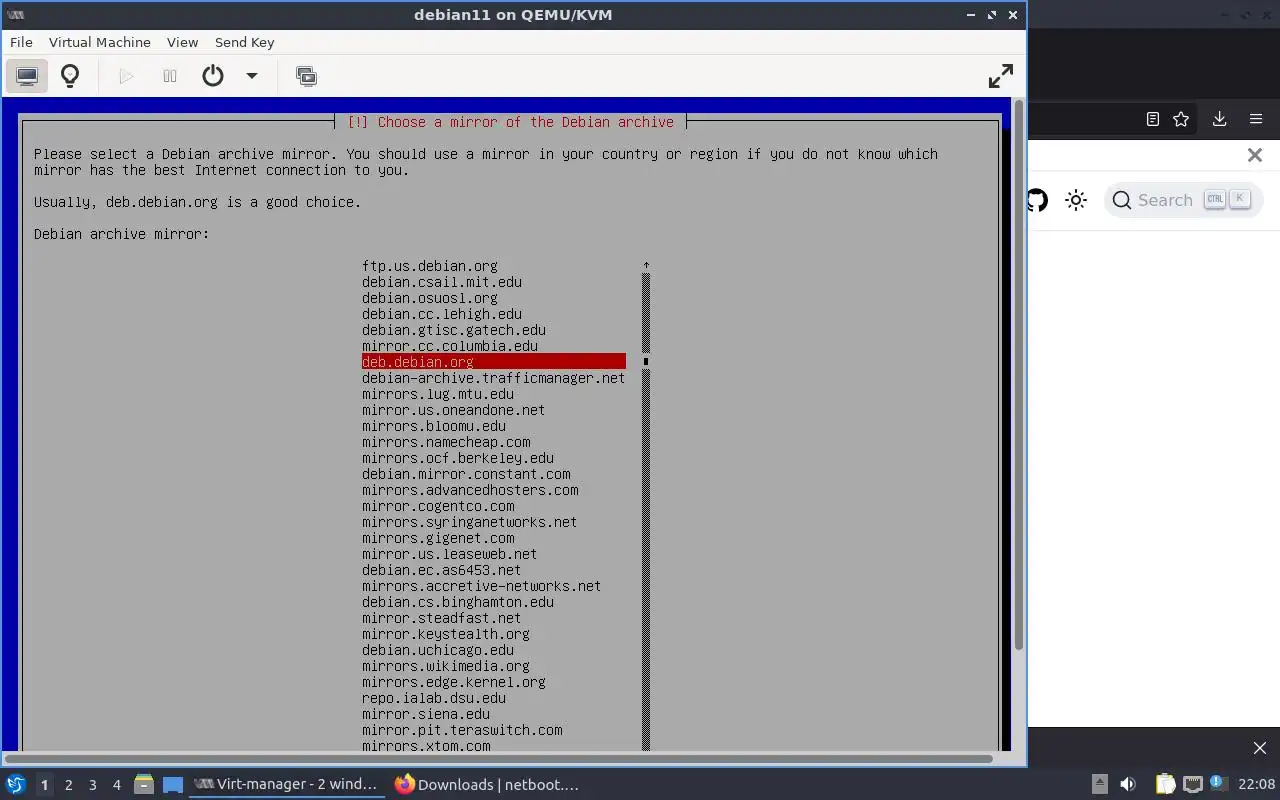
Task: Toggle reader view in Firefox window
Action: [1152, 119]
